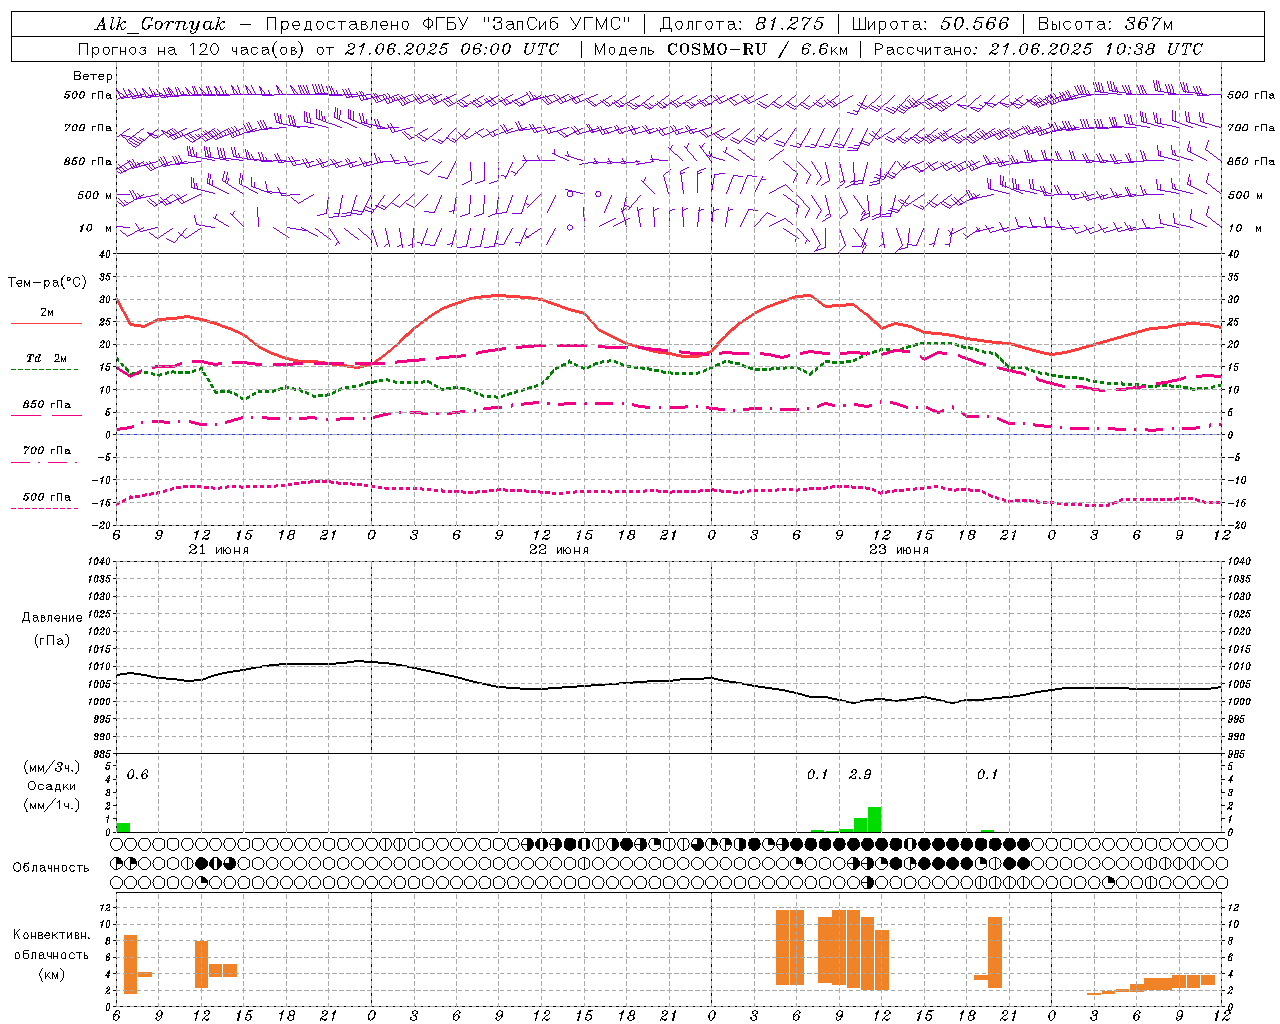
Task: Click the Прогноз на 120 часа(ов) text
Action: coord(192,49)
